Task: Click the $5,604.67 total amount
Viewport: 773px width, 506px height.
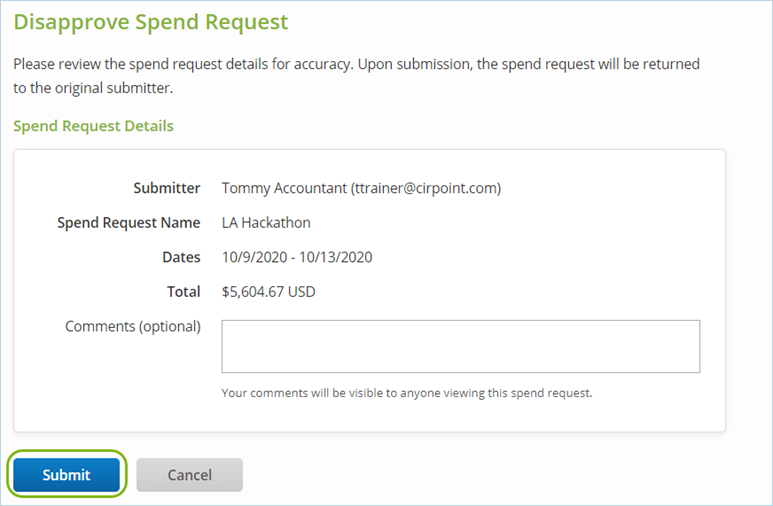Action: coord(254,292)
